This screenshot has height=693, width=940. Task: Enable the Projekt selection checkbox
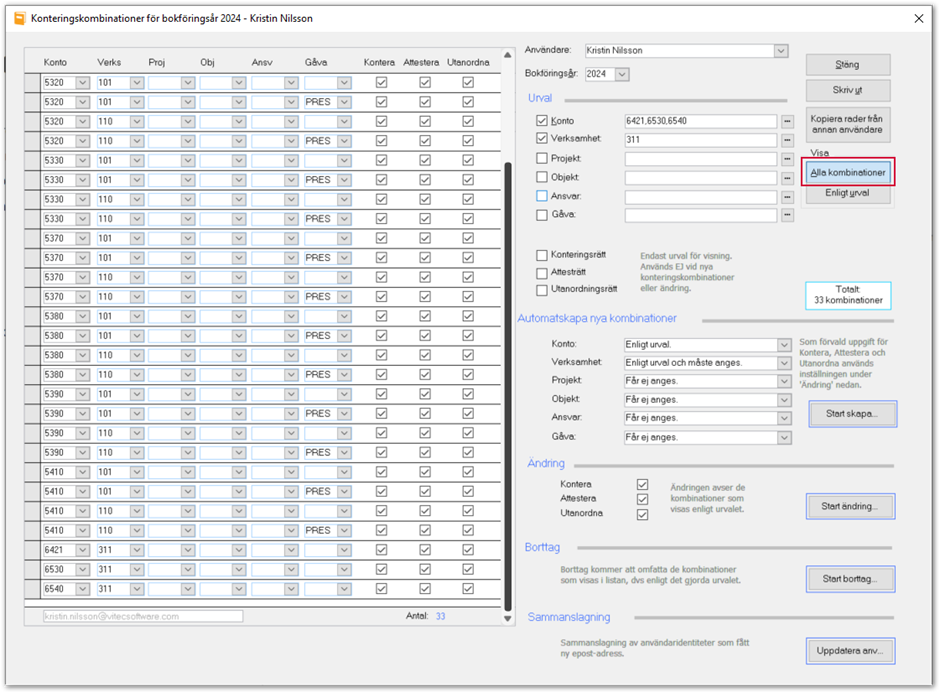542,159
